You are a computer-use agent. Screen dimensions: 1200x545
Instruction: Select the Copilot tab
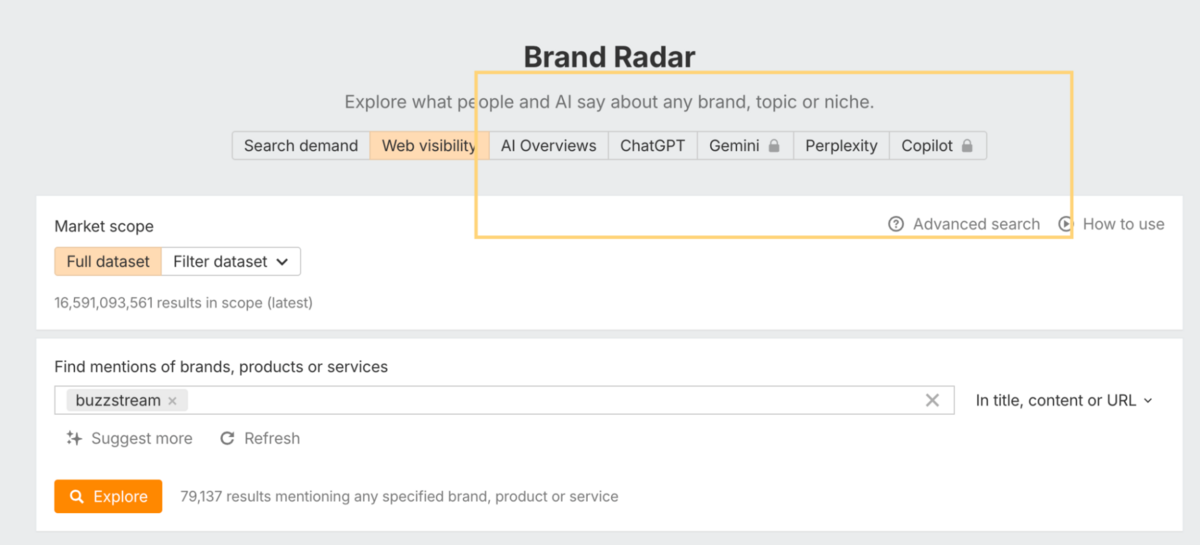click(938, 146)
